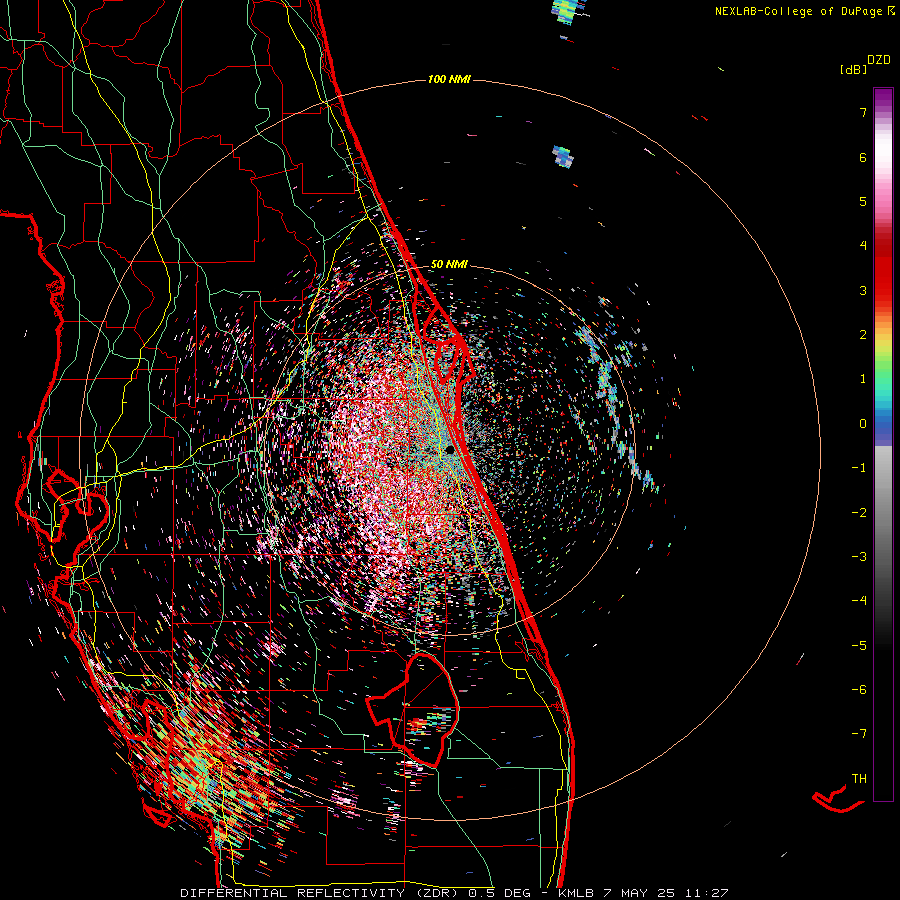Click the TH threshold label on scale

[x=859, y=779]
